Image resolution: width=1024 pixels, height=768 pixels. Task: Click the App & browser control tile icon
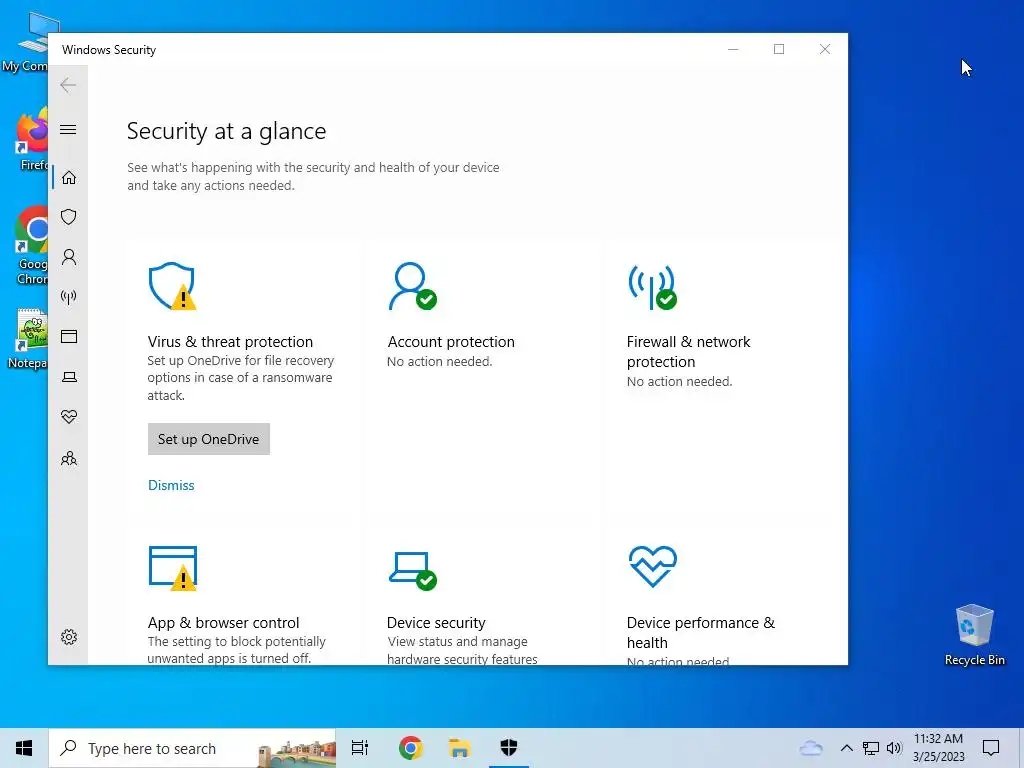tap(172, 568)
